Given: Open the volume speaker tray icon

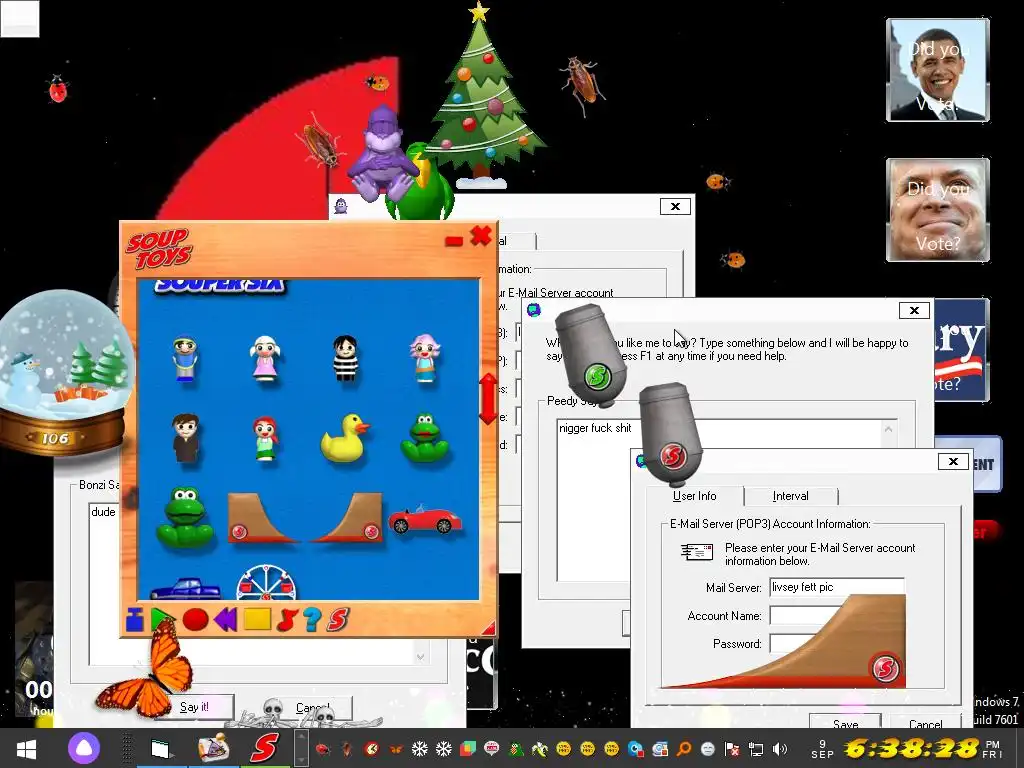Looking at the screenshot, I should pos(780,748).
